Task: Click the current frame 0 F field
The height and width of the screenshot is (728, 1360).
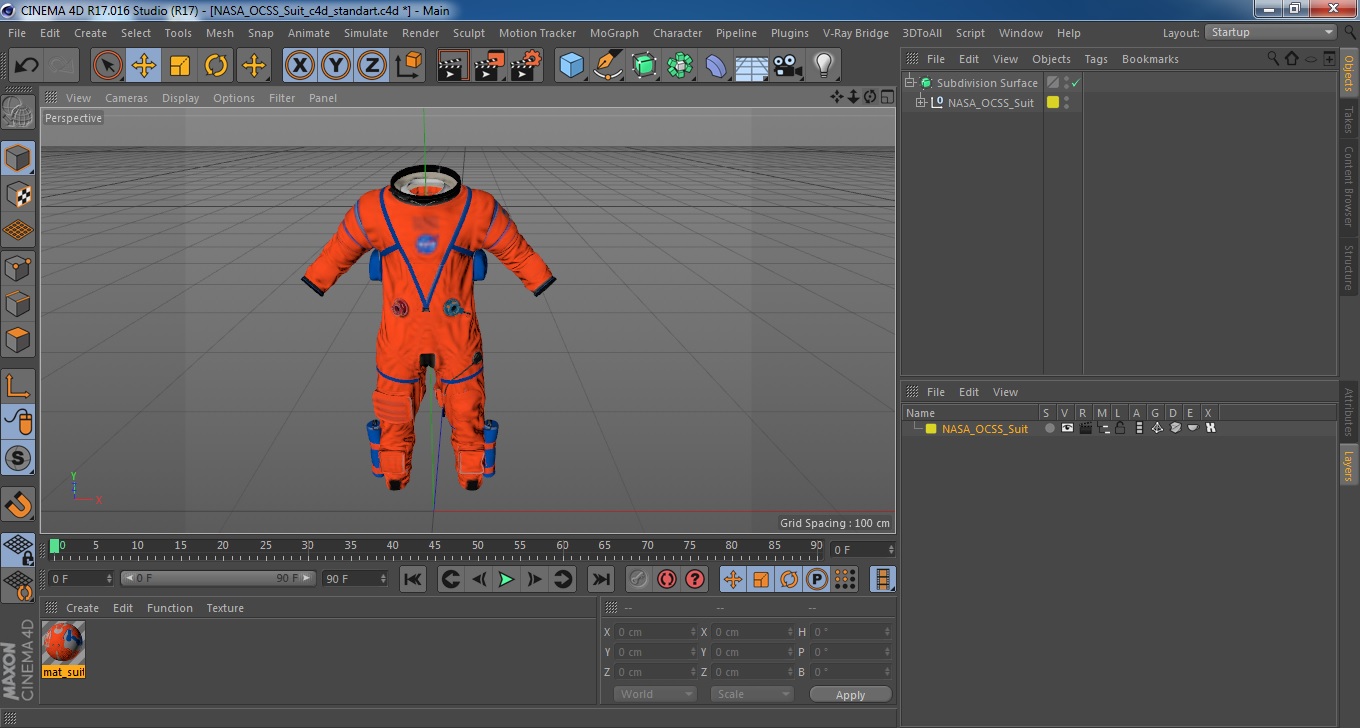Action: click(863, 550)
